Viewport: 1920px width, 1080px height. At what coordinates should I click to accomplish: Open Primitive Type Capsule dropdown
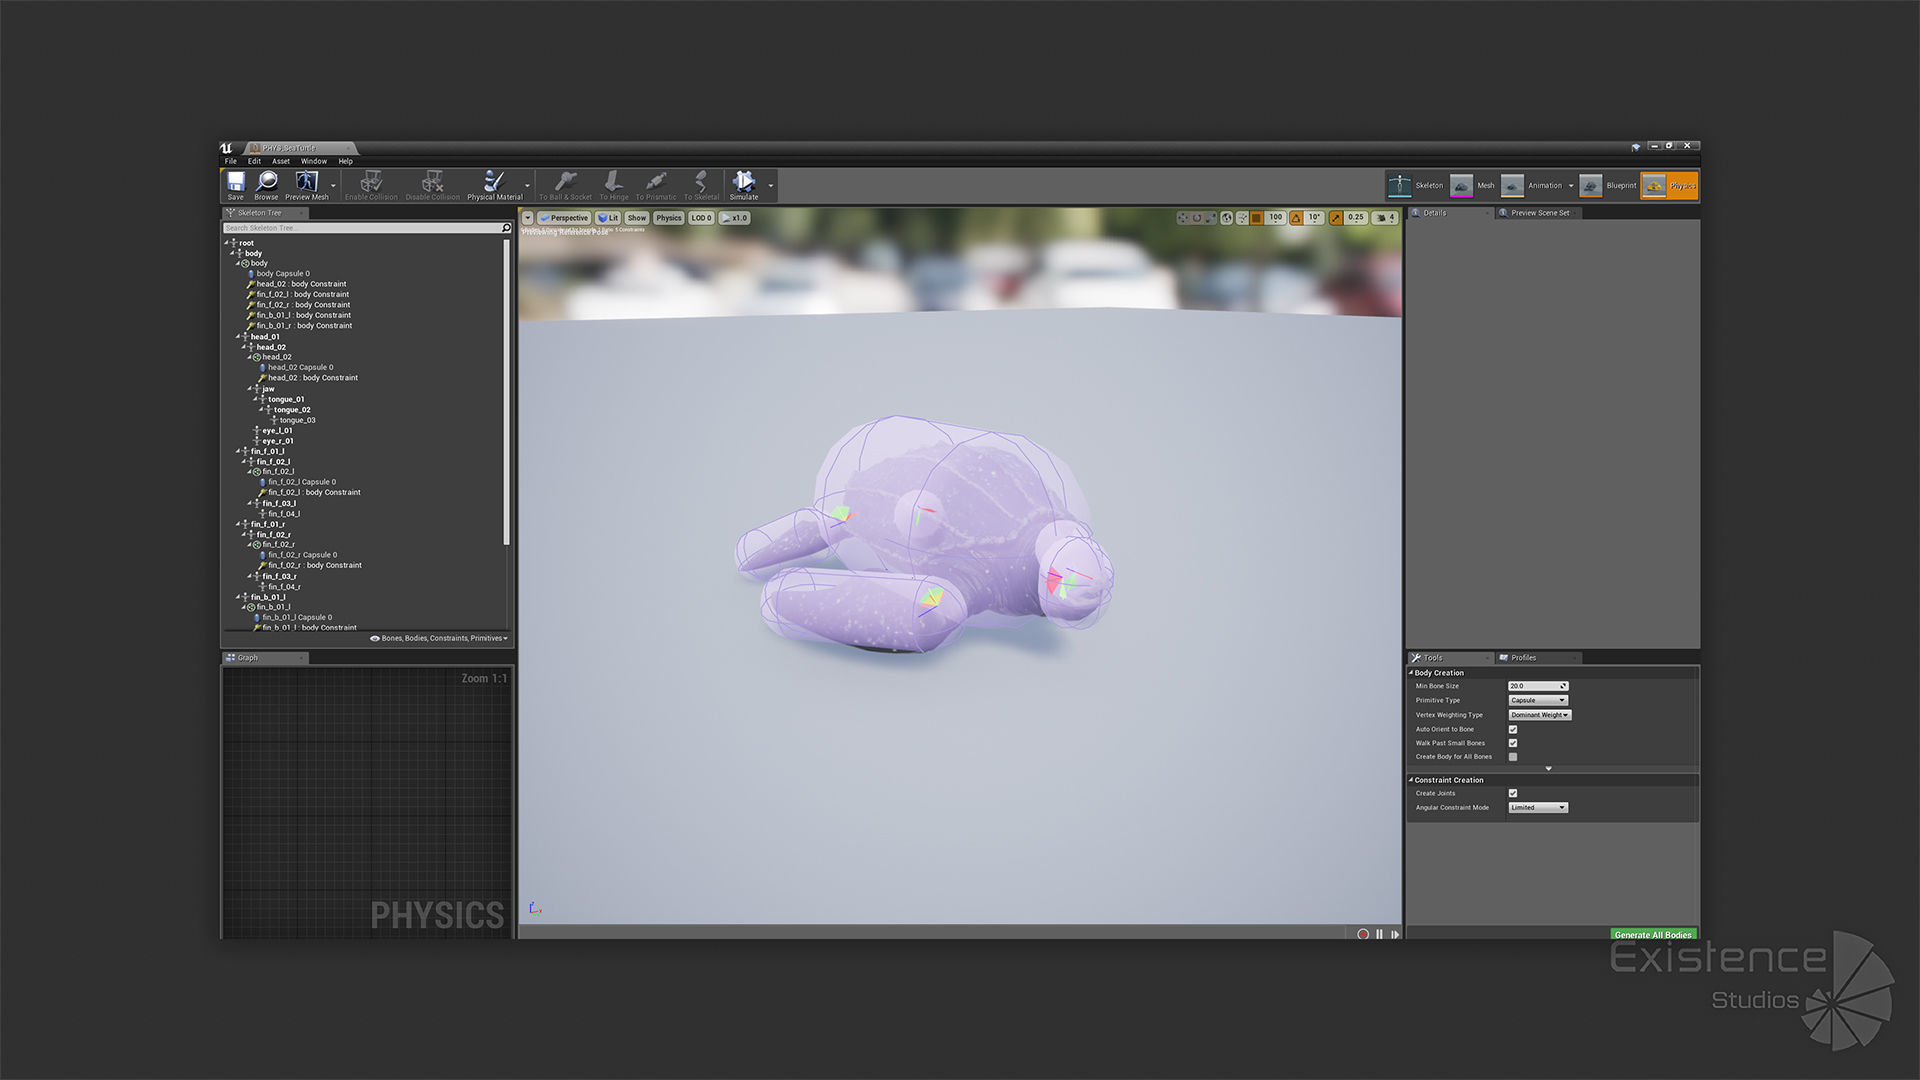pyautogui.click(x=1538, y=700)
